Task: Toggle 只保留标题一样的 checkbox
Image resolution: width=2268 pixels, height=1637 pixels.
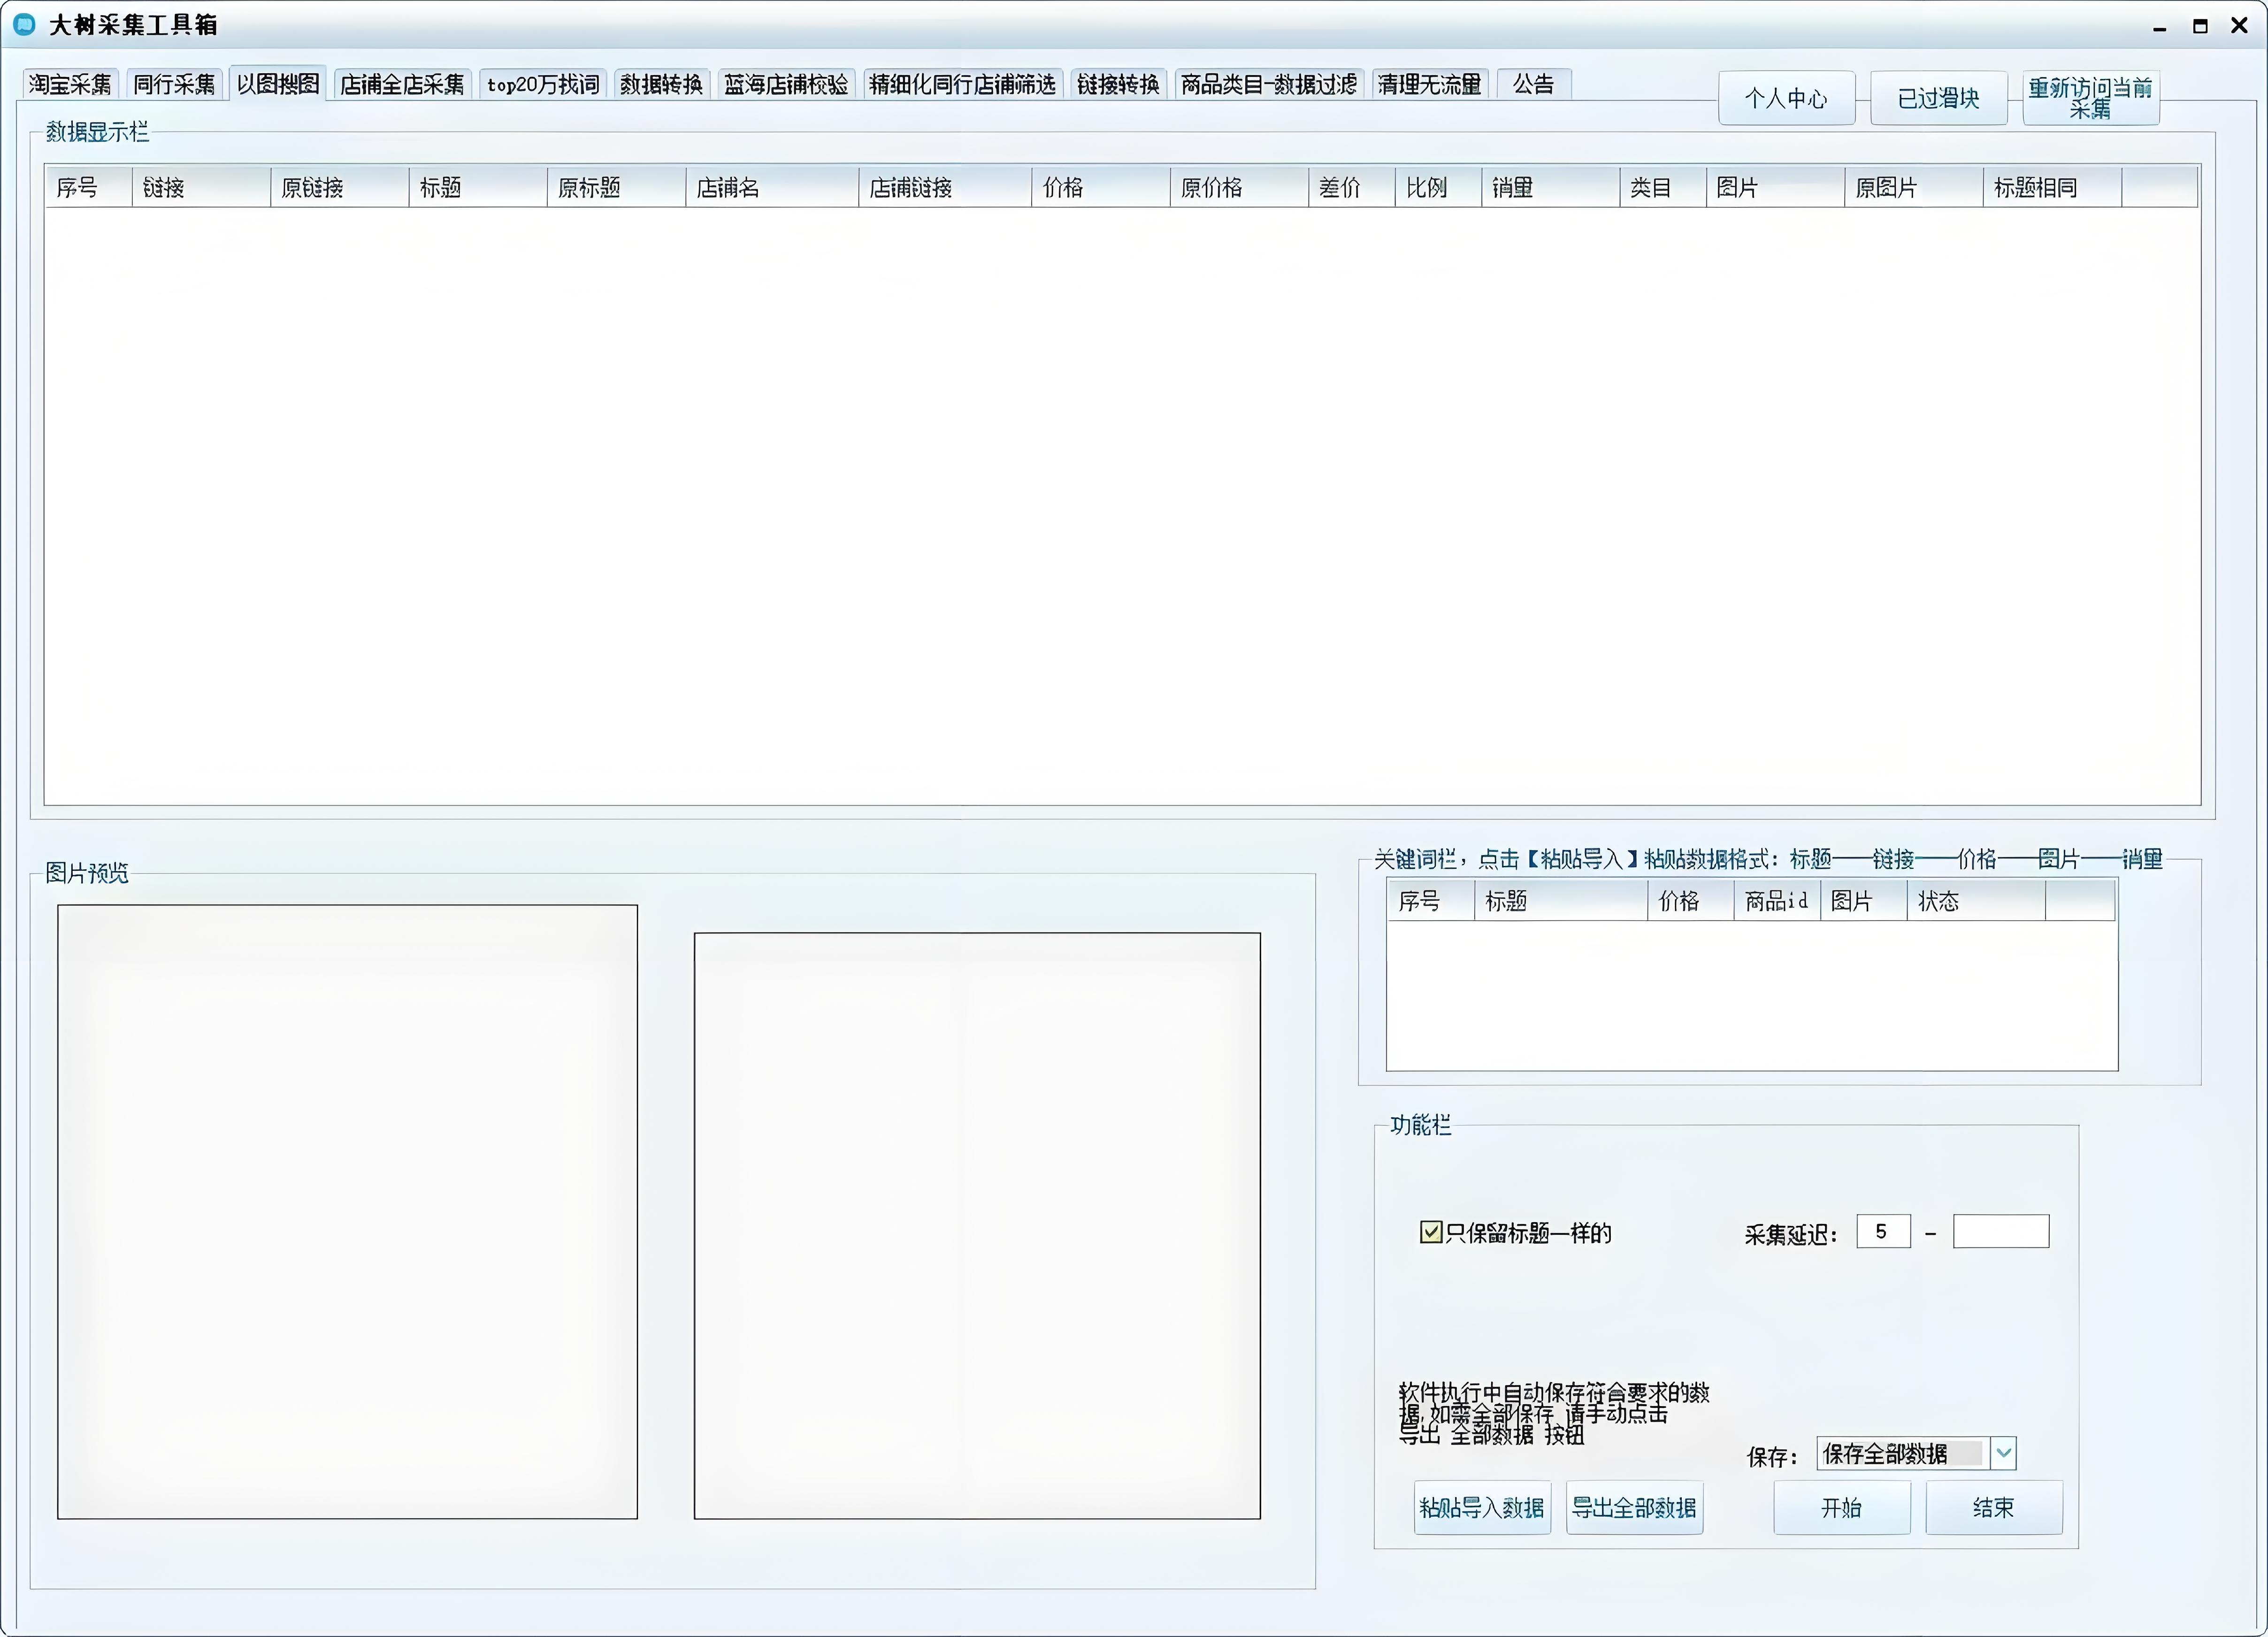Action: tap(1430, 1232)
